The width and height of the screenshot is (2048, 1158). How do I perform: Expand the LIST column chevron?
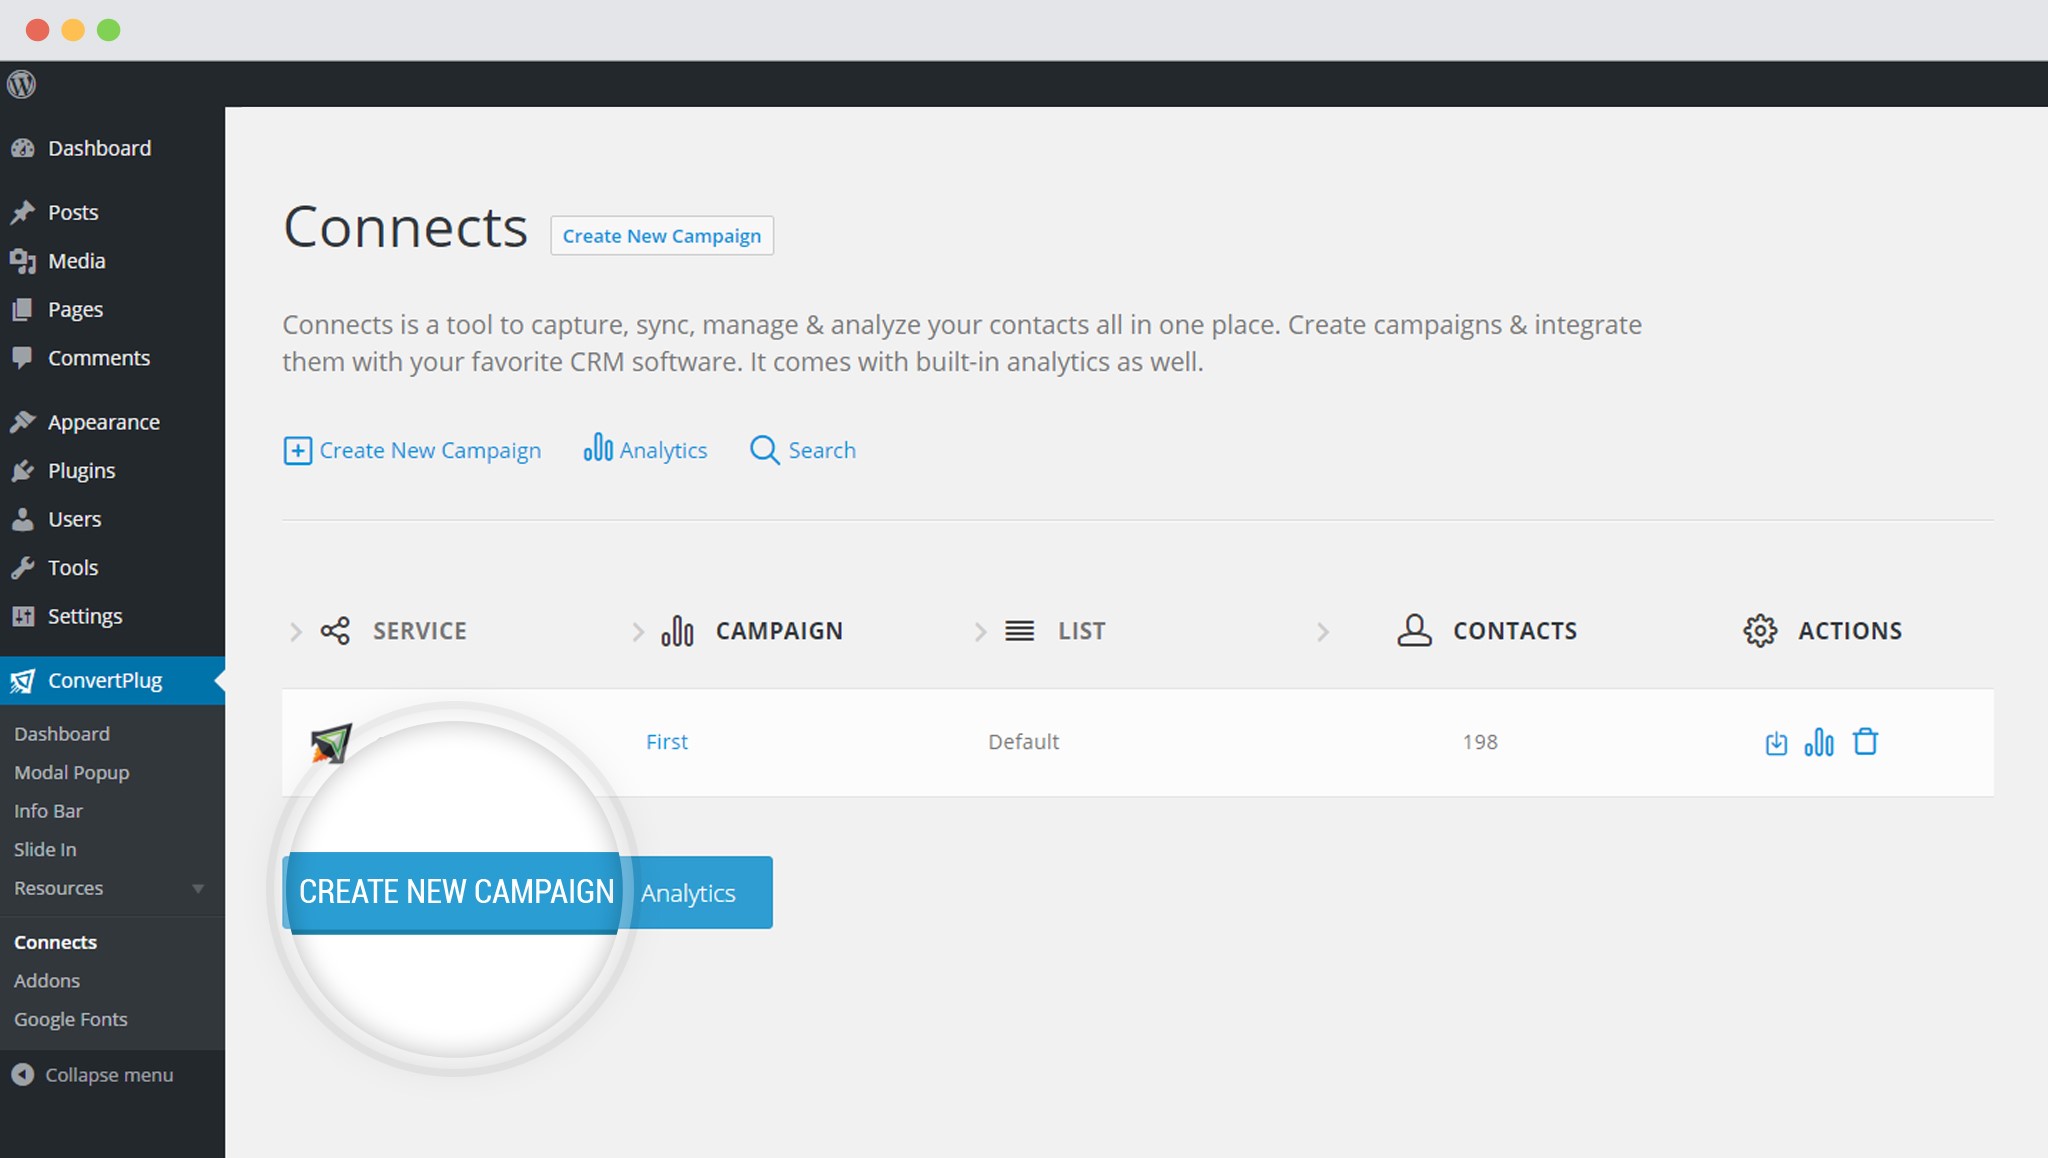tap(980, 630)
